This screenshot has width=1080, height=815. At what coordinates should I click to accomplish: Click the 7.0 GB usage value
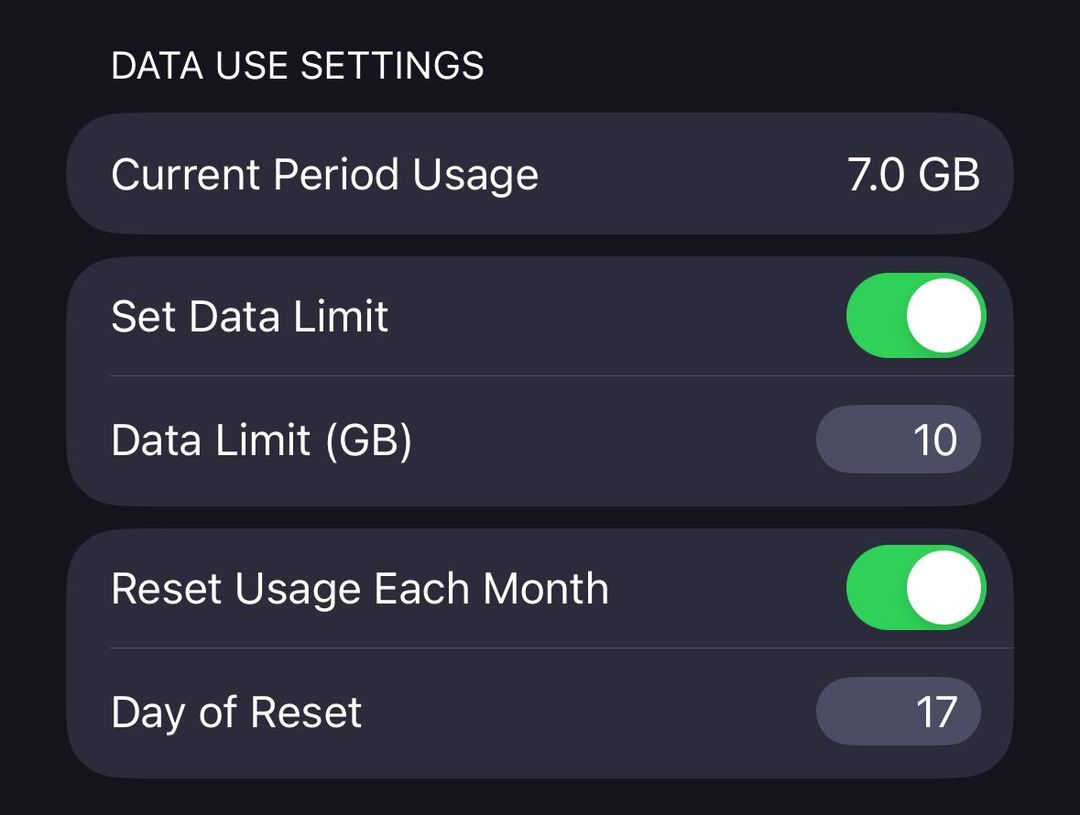click(x=913, y=174)
